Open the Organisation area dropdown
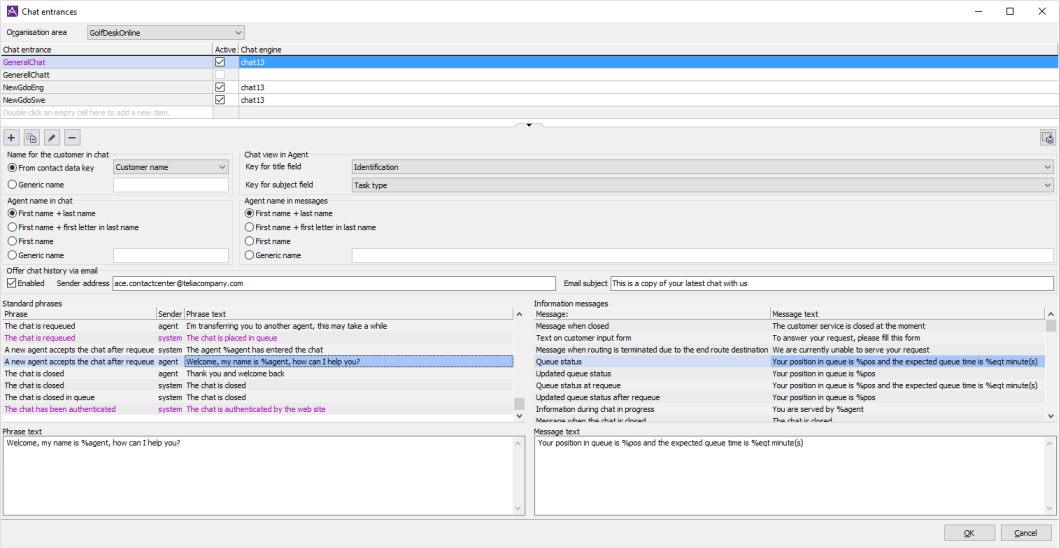This screenshot has height=548, width=1060. [164, 33]
